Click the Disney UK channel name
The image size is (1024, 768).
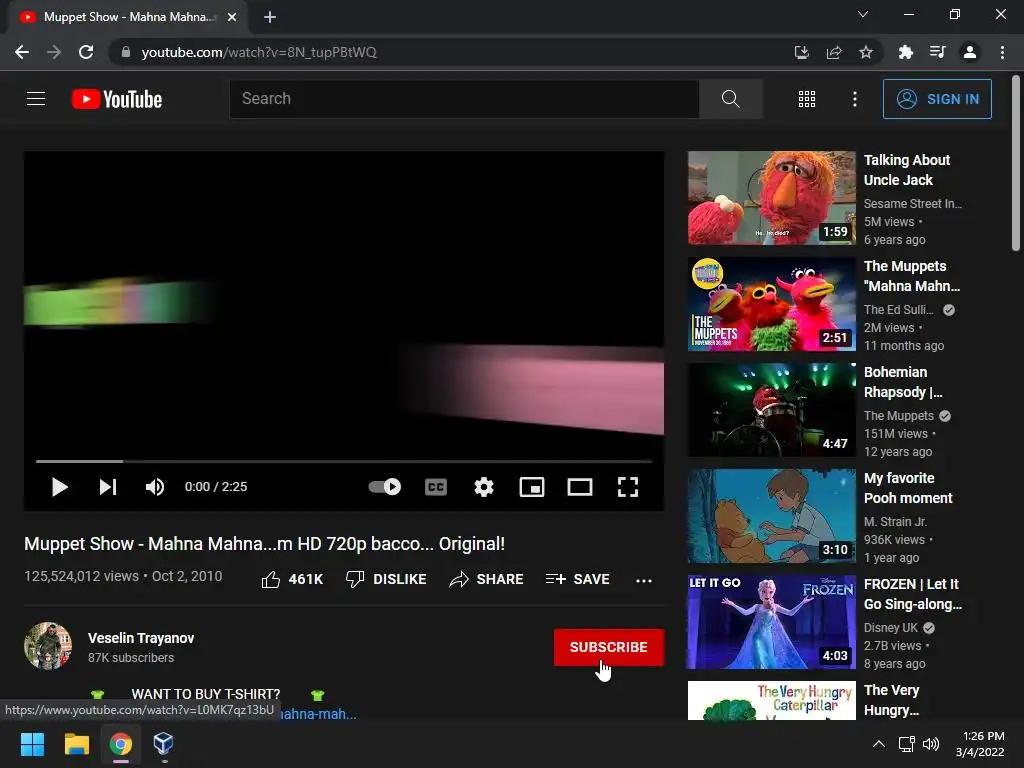pos(891,628)
